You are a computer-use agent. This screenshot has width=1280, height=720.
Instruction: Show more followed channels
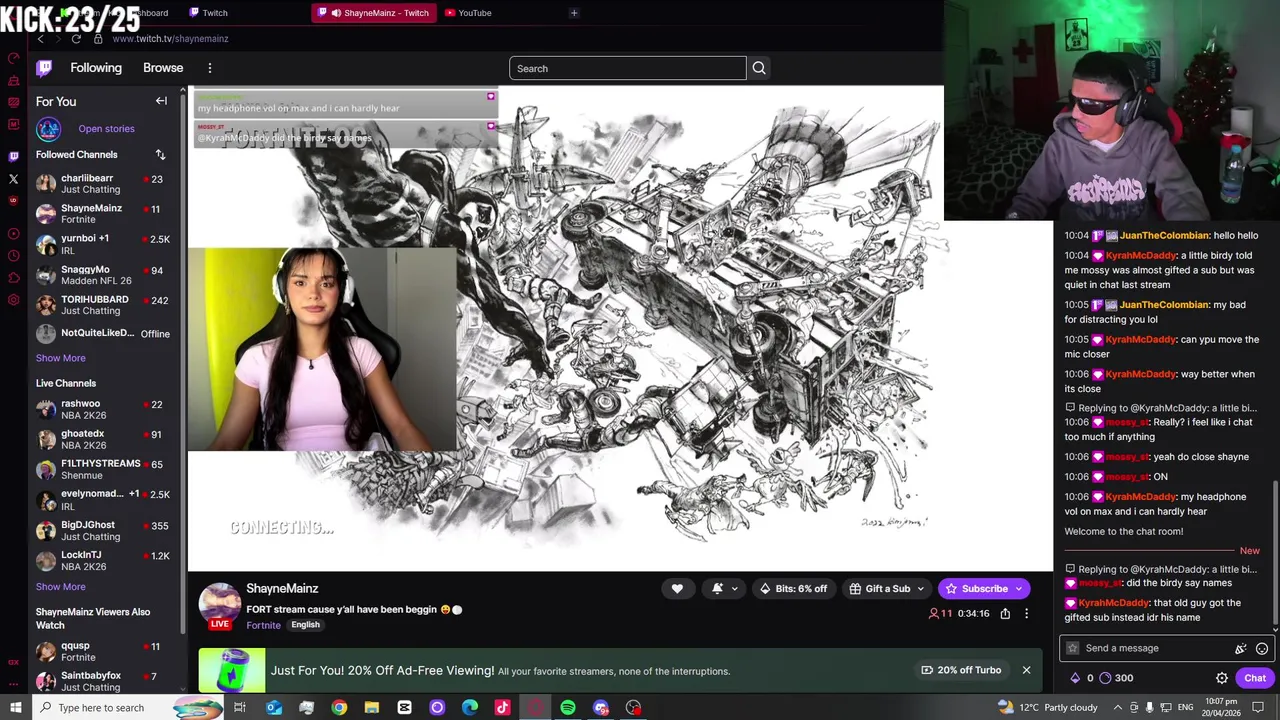(61, 358)
